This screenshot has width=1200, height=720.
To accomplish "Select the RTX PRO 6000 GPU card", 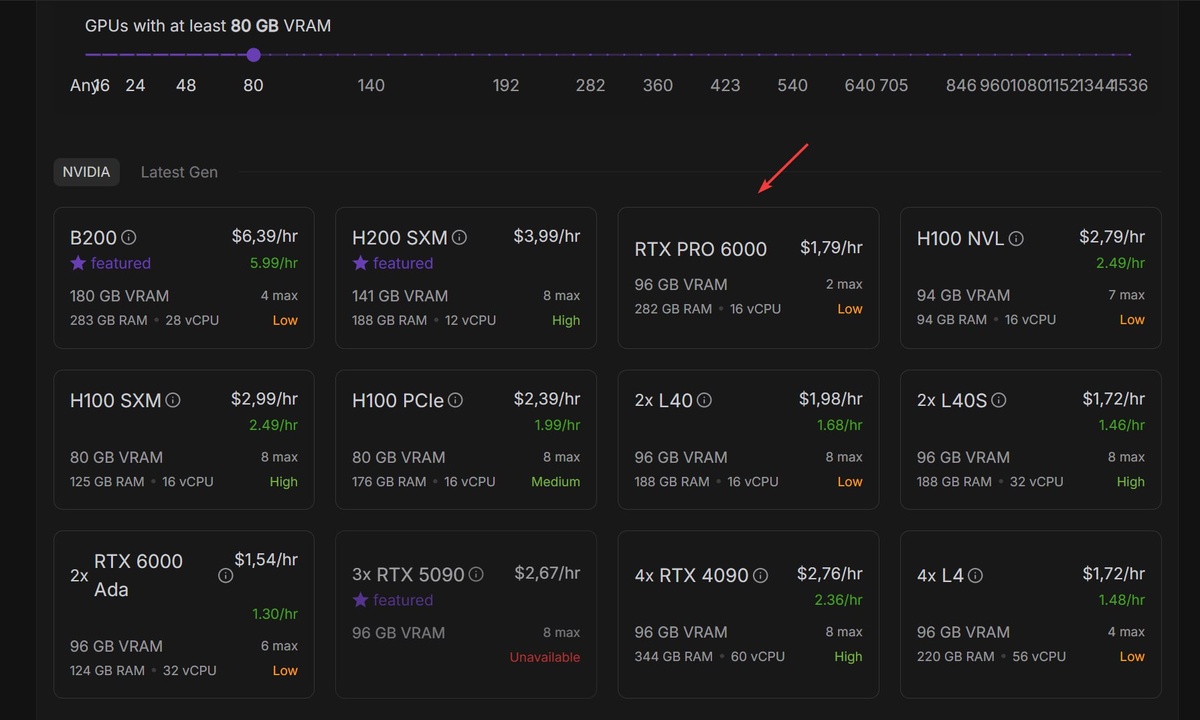I will tap(748, 278).
